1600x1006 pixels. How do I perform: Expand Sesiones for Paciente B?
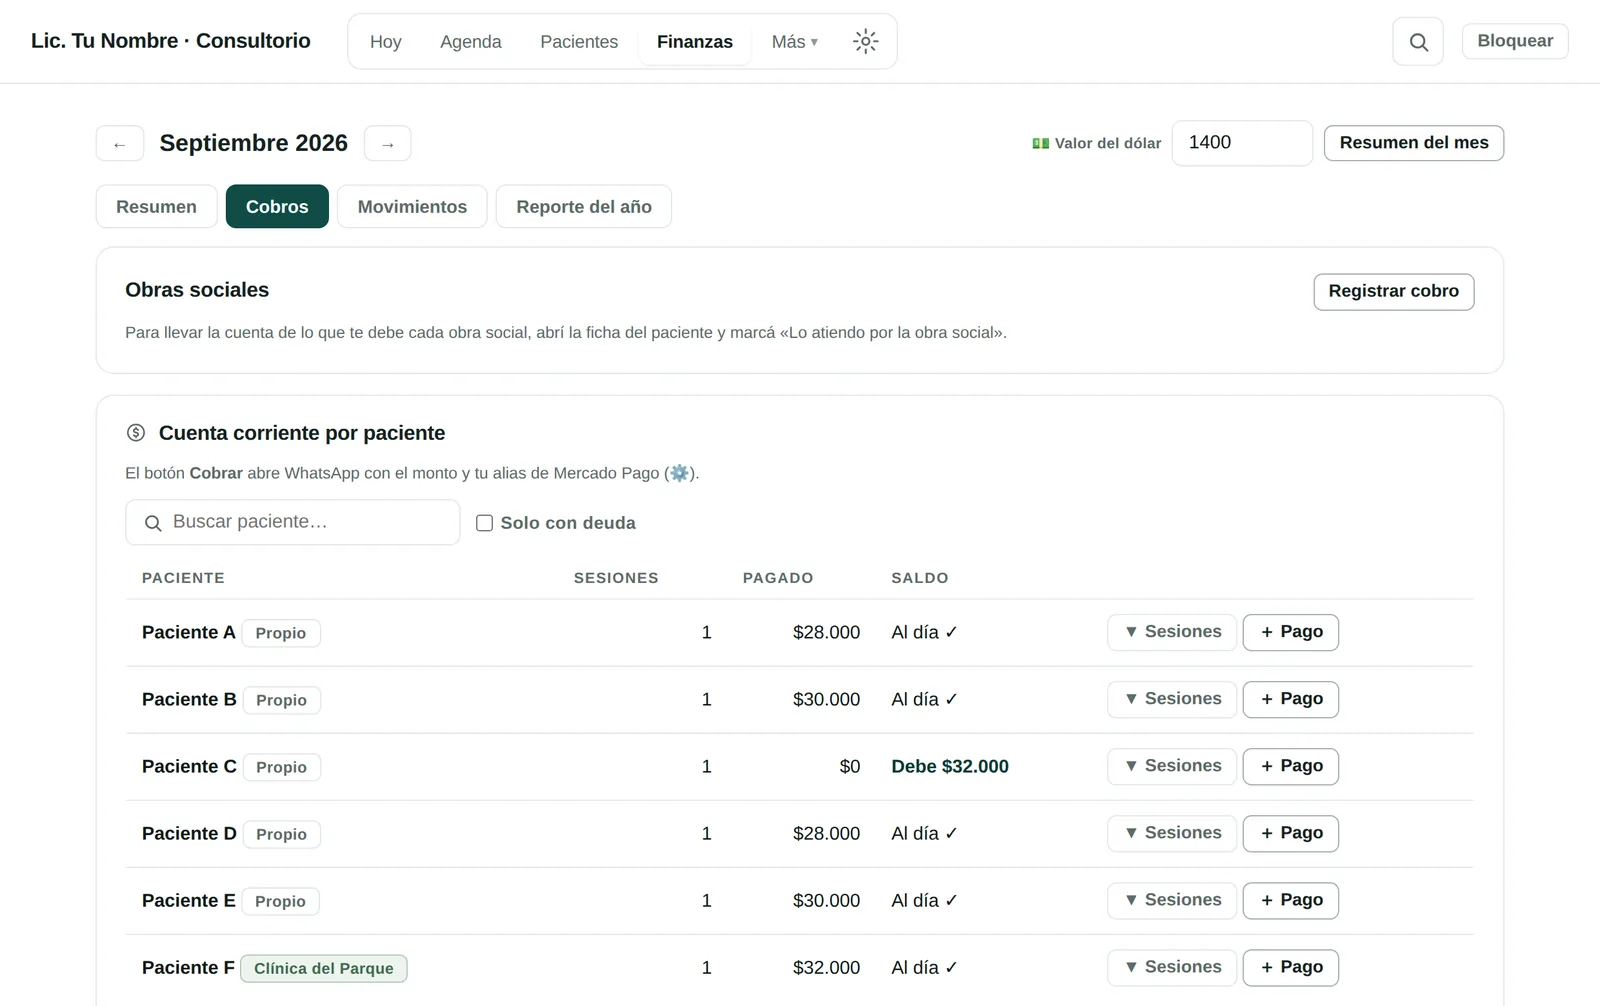point(1172,699)
